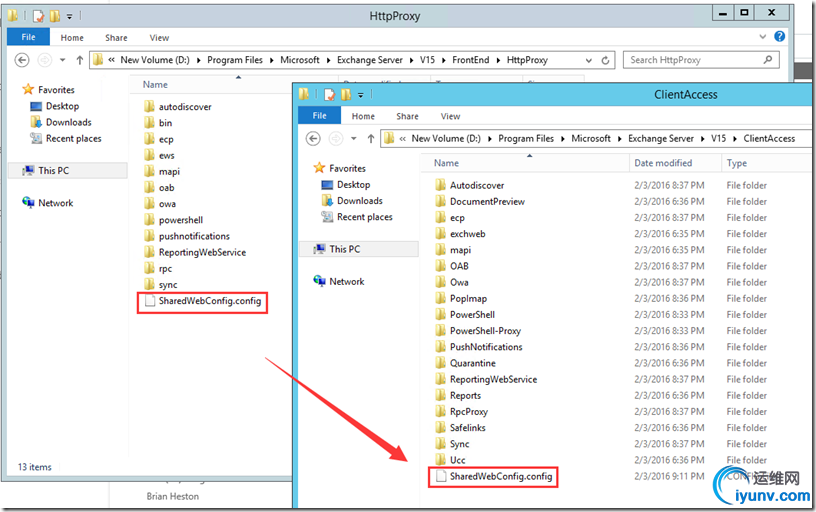Click the Up arrow in HttpProxy window

(x=80, y=60)
